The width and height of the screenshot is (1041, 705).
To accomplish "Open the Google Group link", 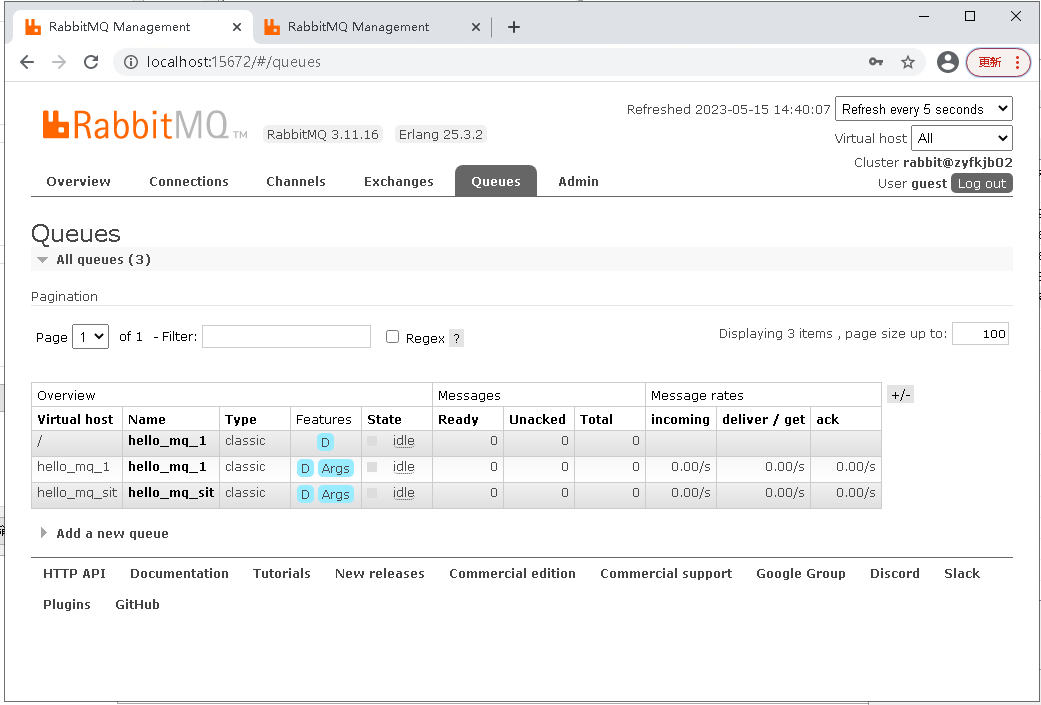I will pyautogui.click(x=801, y=574).
